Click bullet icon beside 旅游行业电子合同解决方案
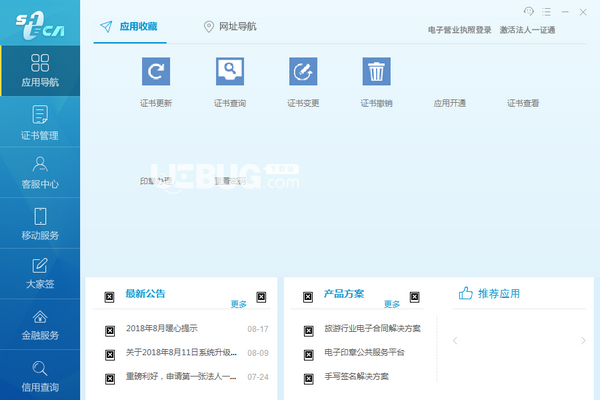Image resolution: width=600 pixels, height=400 pixels. pyautogui.click(x=308, y=331)
